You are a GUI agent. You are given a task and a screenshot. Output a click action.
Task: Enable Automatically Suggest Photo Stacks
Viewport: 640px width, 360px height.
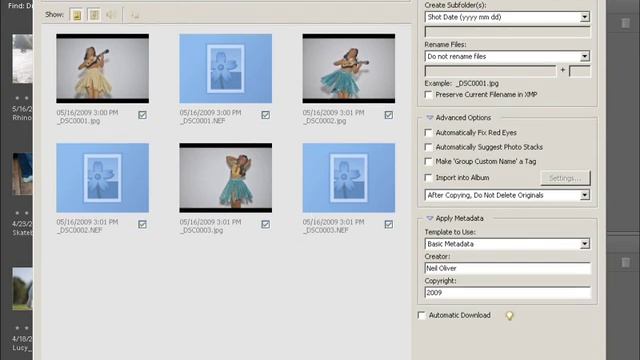tap(428, 147)
